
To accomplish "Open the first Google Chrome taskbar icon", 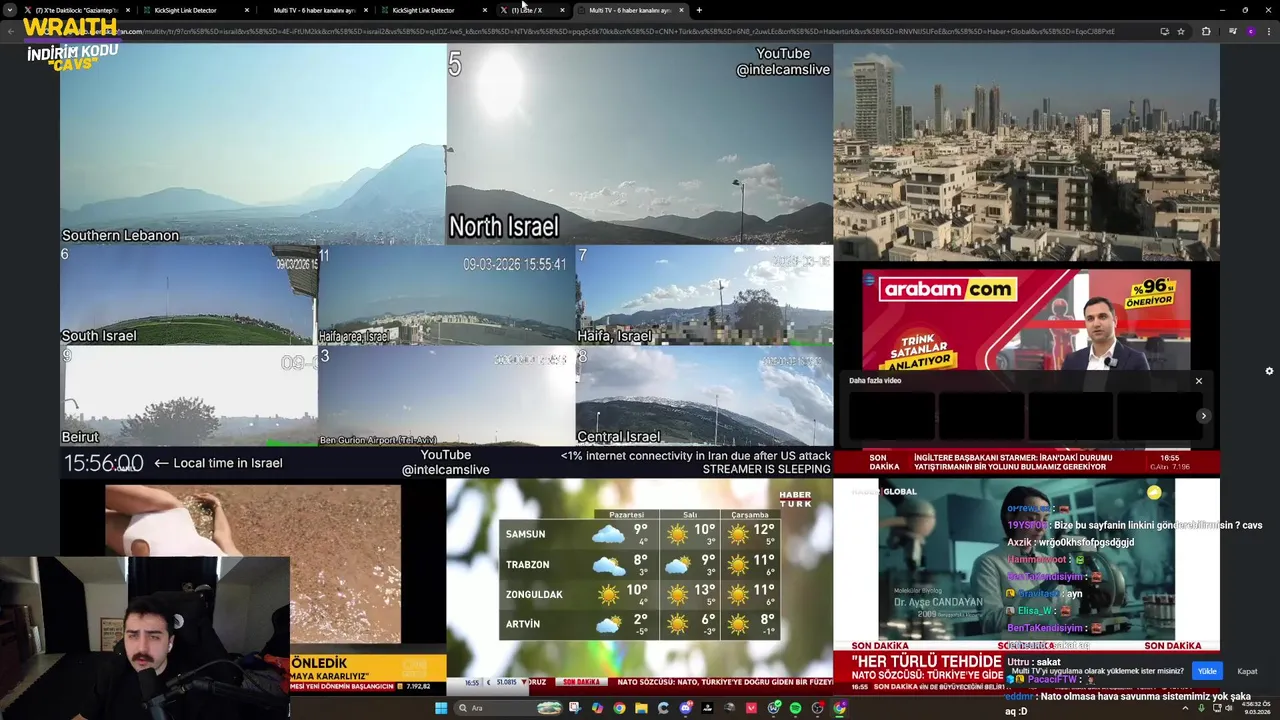I will (619, 708).
